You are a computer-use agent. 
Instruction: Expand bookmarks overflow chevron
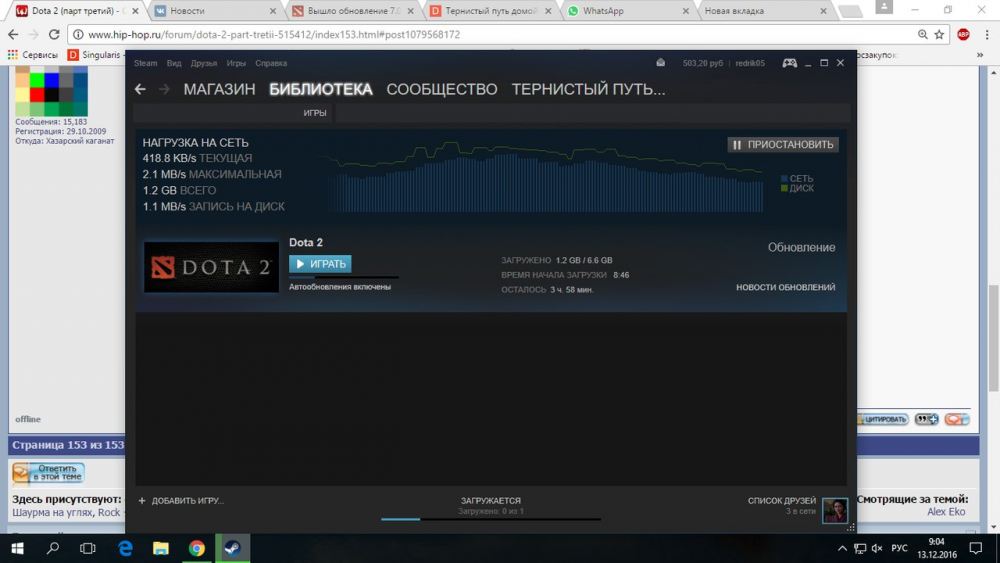tap(980, 55)
